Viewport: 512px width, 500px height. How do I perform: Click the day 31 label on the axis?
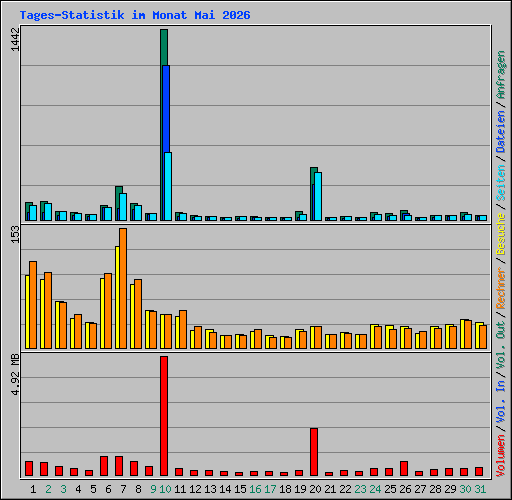click(x=480, y=489)
